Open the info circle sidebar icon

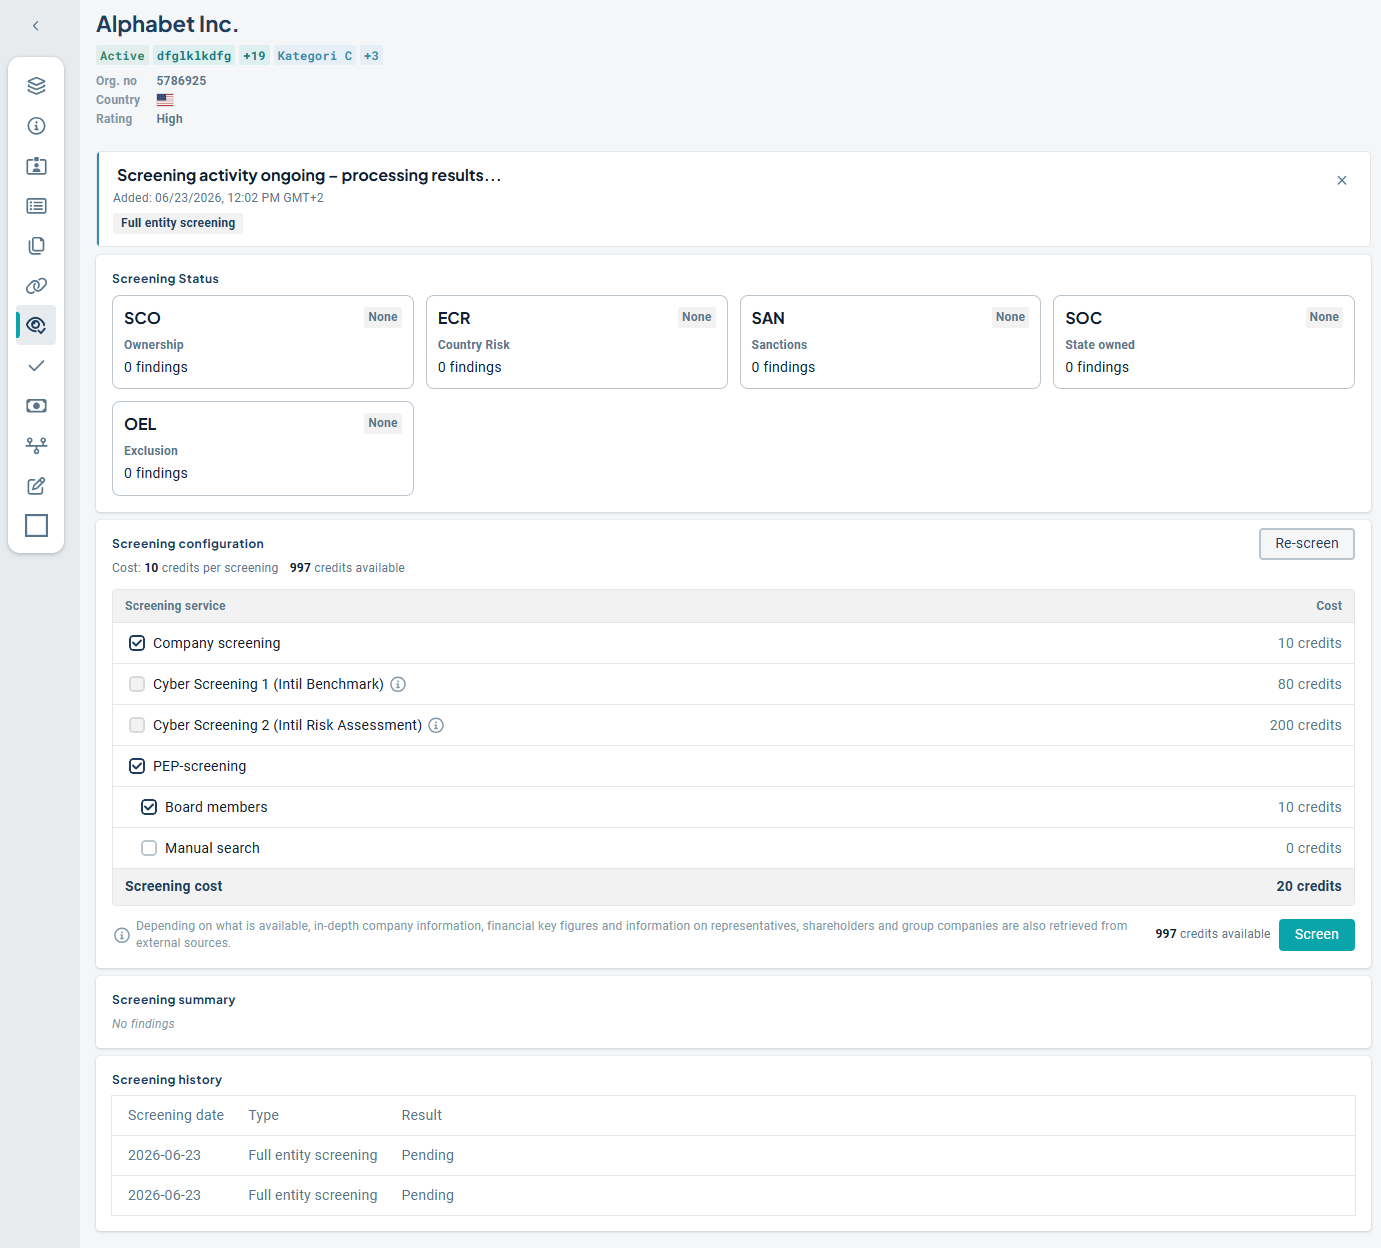pyautogui.click(x=36, y=126)
